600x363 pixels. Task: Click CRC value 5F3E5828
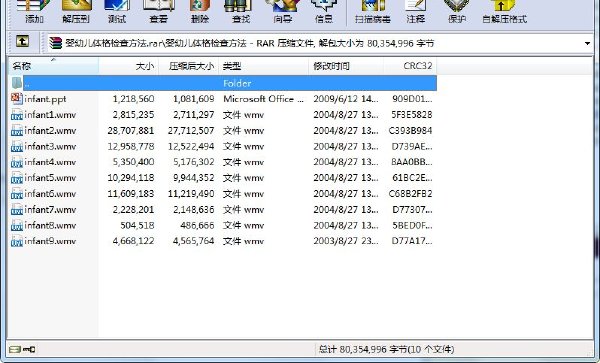pos(412,115)
